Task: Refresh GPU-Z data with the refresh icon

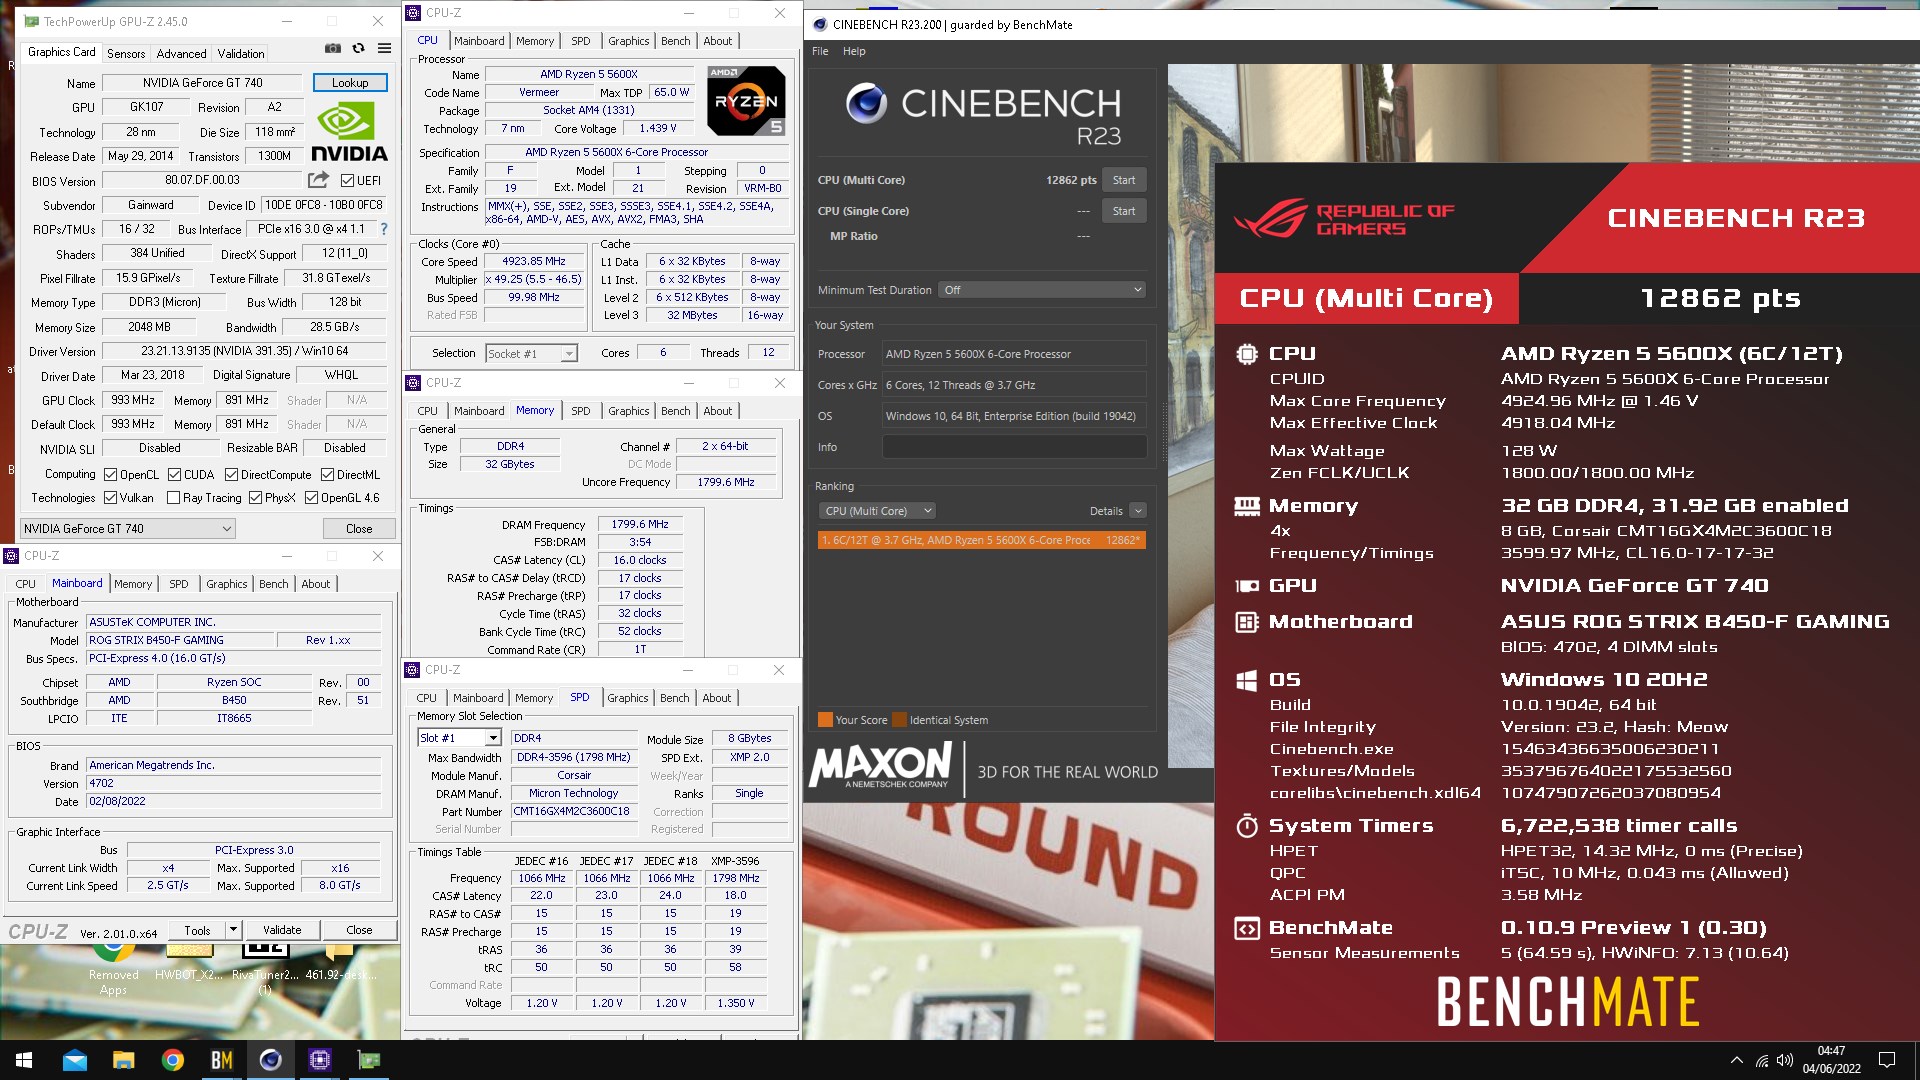Action: [x=358, y=48]
